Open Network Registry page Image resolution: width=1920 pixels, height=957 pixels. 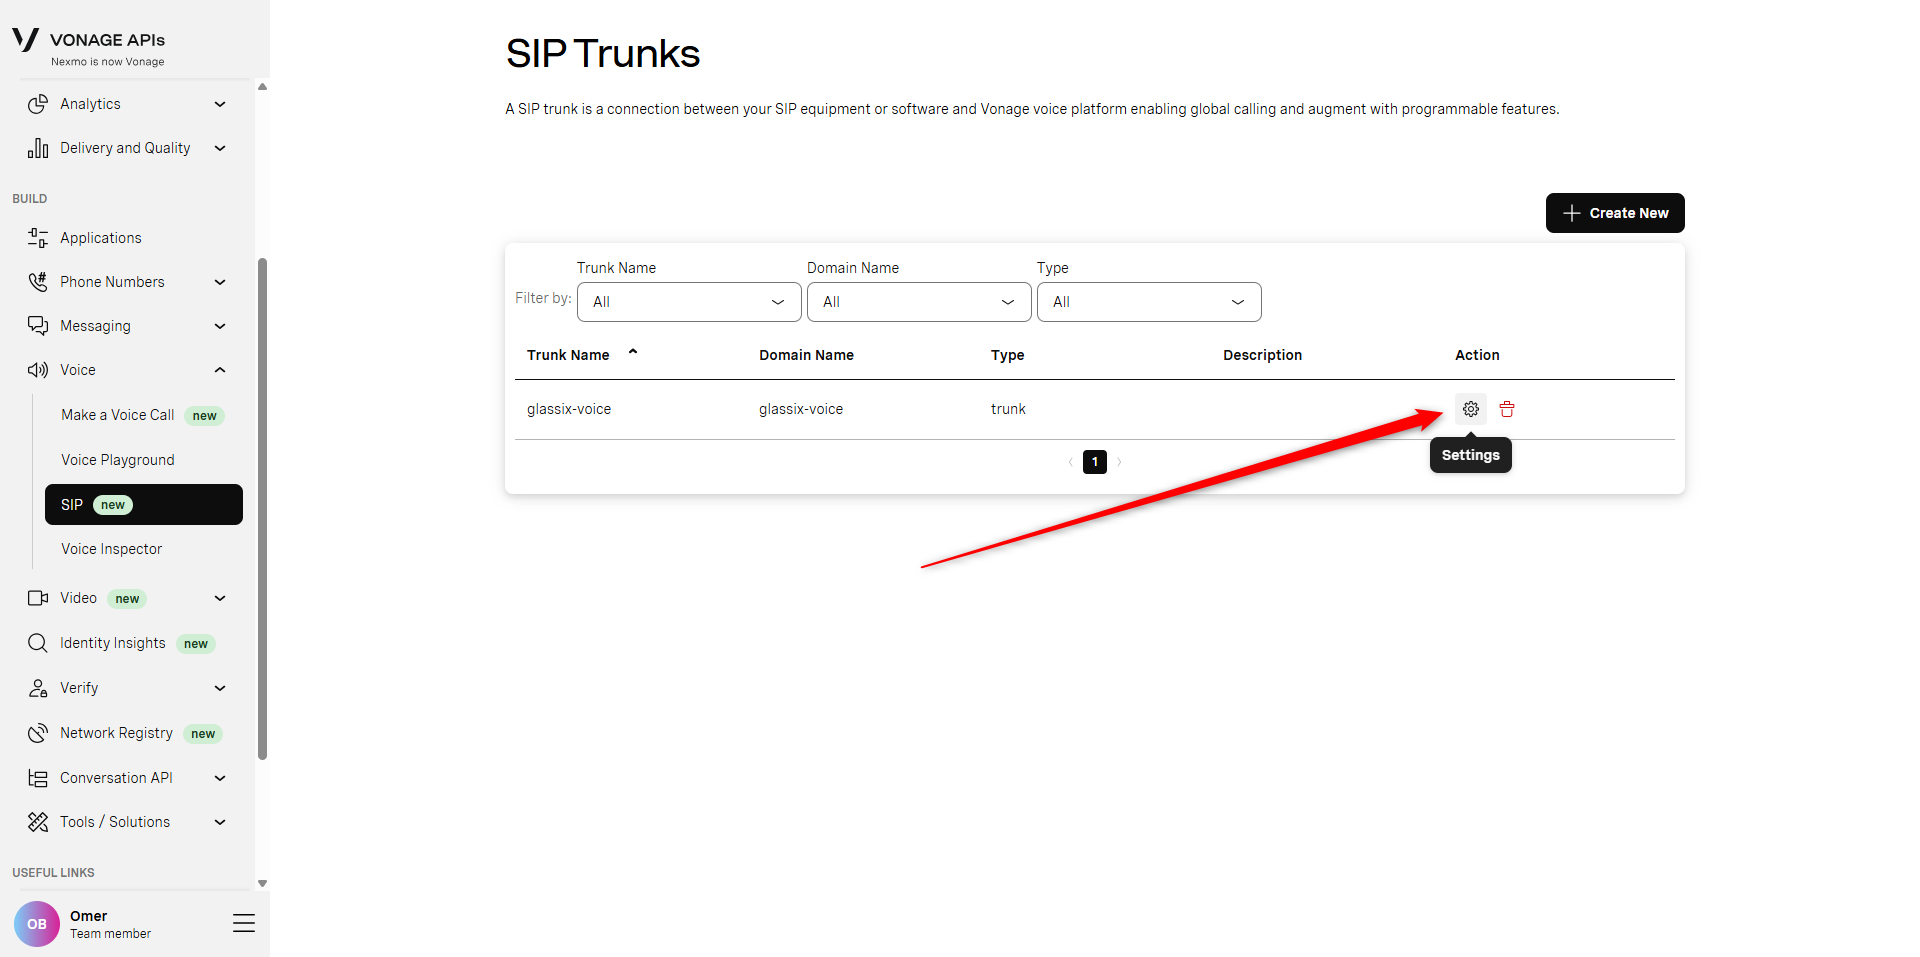(116, 733)
